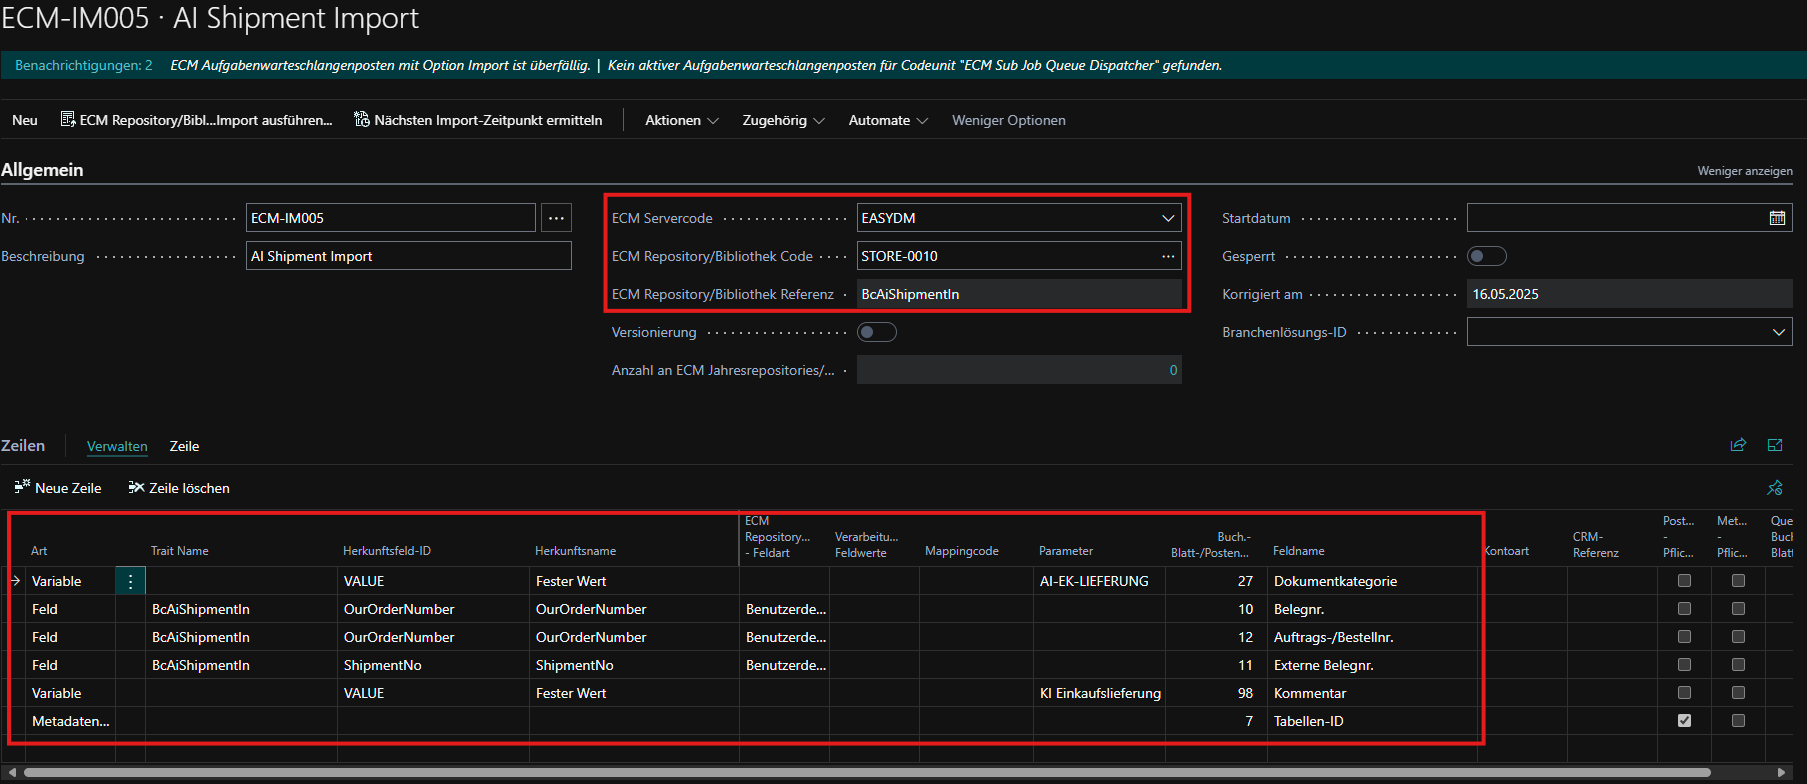Switch to the Zeile tab
Viewport: 1807px width, 784px height.
click(x=184, y=446)
